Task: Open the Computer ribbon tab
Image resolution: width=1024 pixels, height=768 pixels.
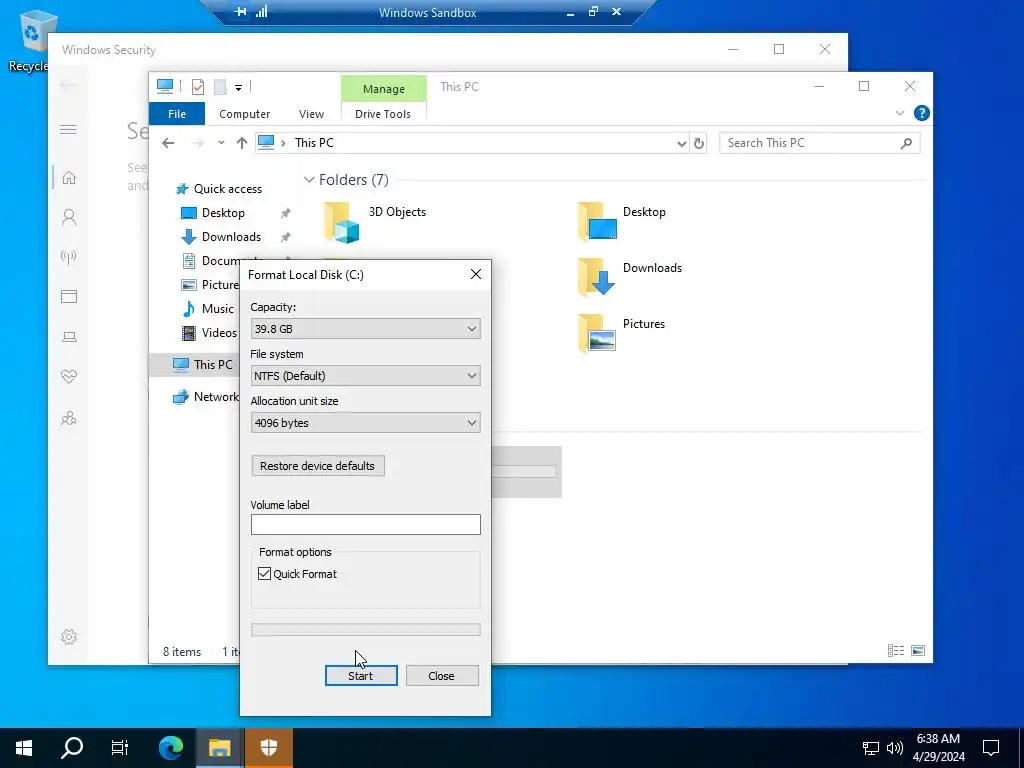Action: click(244, 114)
